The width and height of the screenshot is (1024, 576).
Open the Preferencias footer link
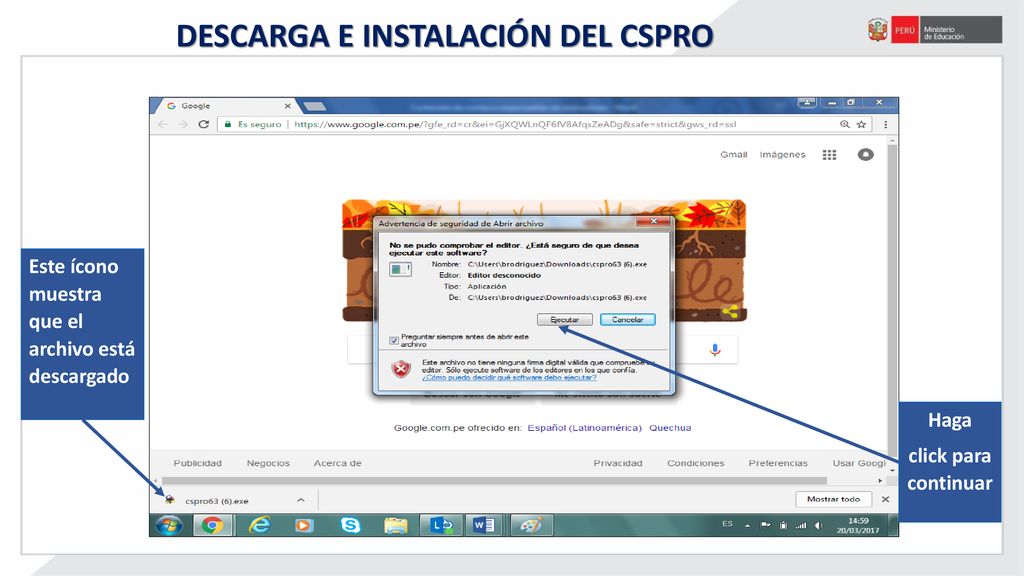click(x=778, y=463)
